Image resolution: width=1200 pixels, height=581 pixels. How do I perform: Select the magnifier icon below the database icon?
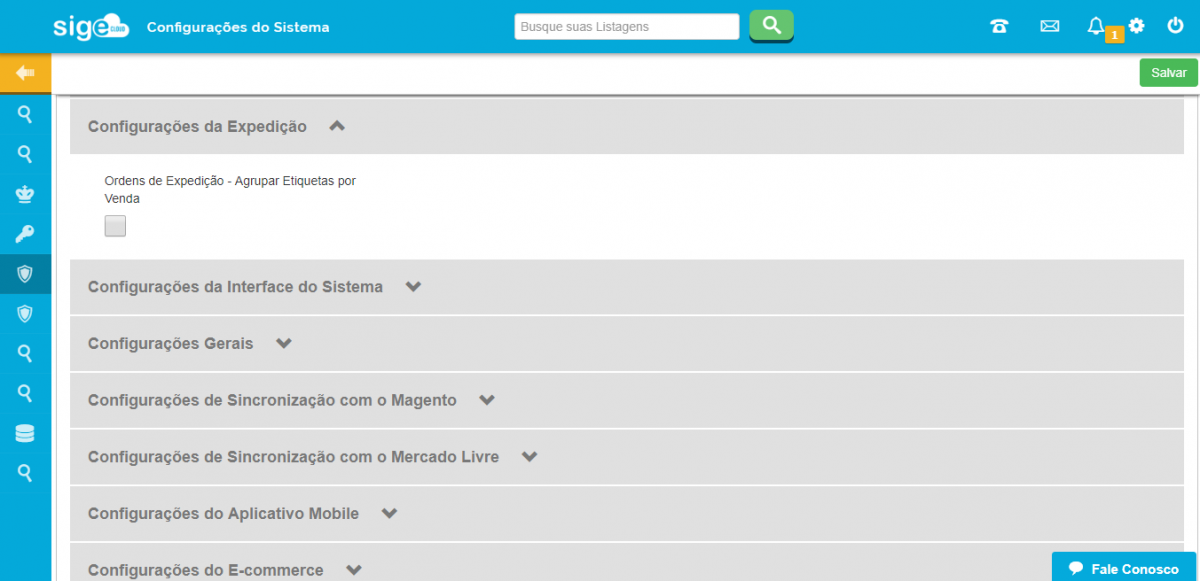pos(25,472)
